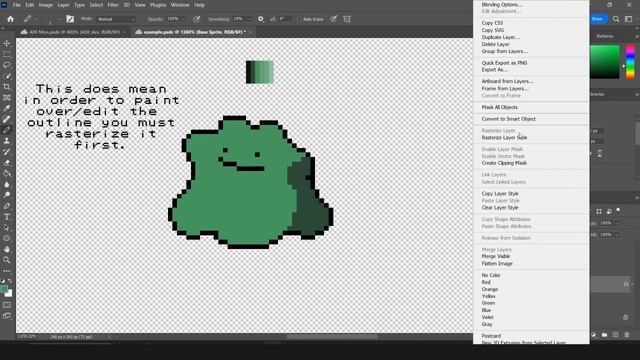Click the new group folder icon
This screenshot has height=360, width=640.
(604, 335)
